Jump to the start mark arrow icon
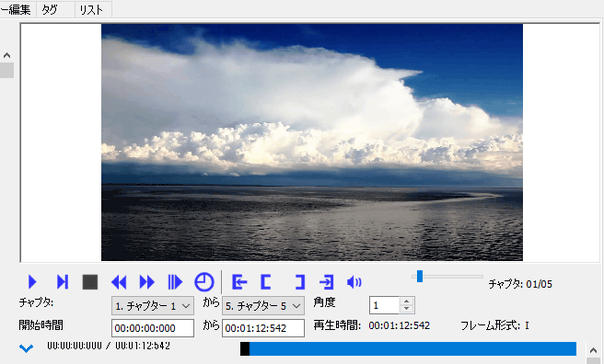The image size is (604, 364). [239, 282]
